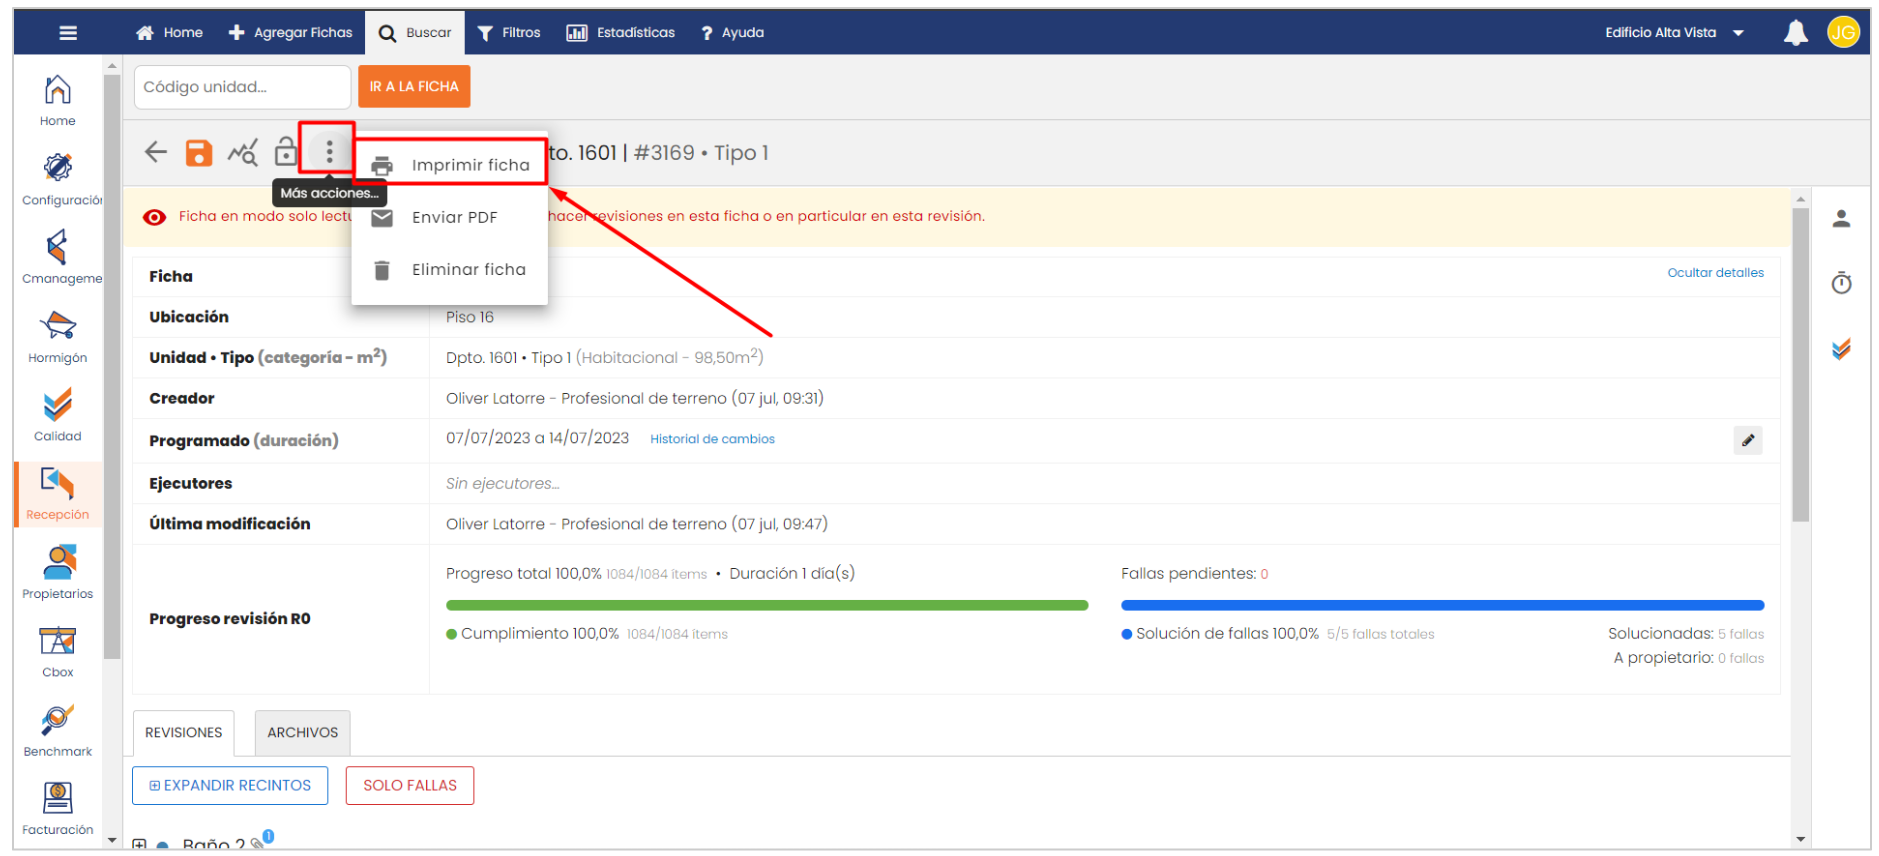Screen dimensions: 1879x856
Task: Click the back arrow icon
Action: pyautogui.click(x=156, y=152)
